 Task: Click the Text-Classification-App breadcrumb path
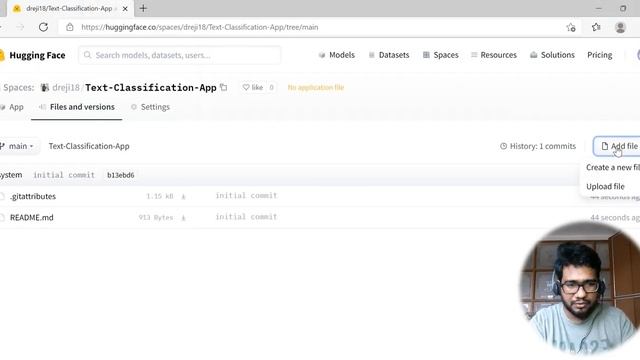point(89,146)
